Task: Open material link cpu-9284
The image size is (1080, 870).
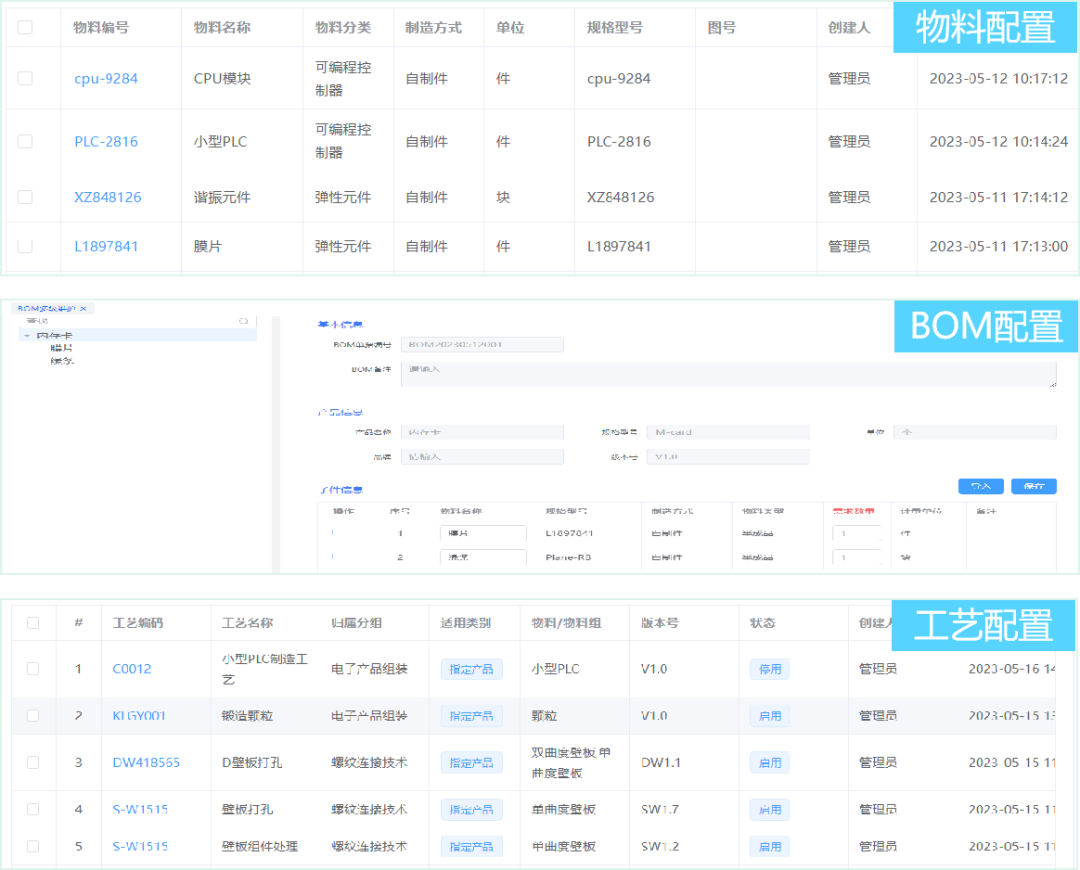Action: coord(106,79)
